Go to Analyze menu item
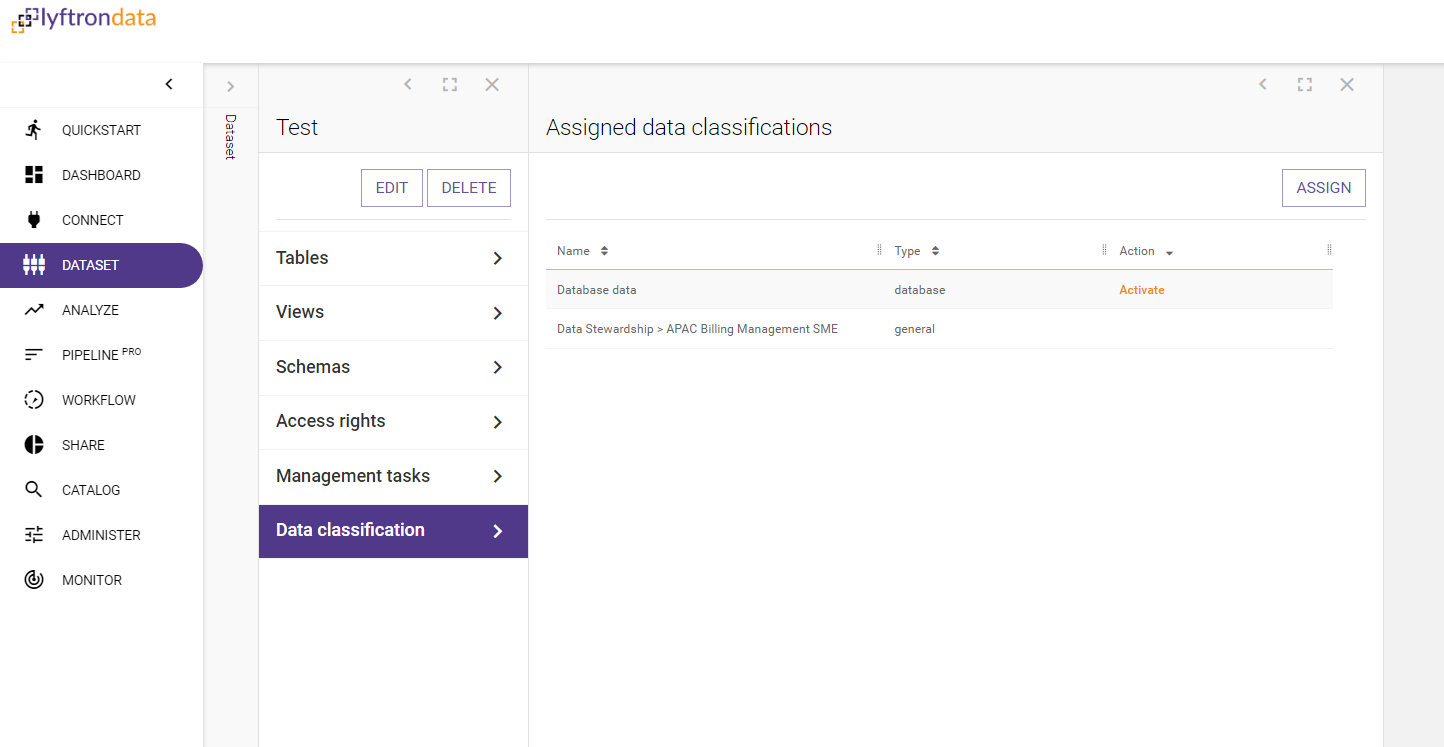This screenshot has height=747, width=1444. coord(101,310)
